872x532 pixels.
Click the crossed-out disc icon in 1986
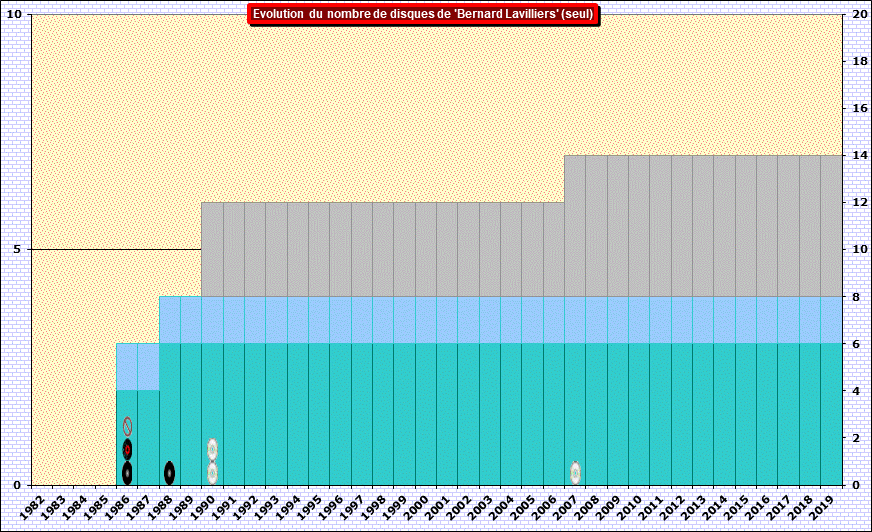[127, 426]
